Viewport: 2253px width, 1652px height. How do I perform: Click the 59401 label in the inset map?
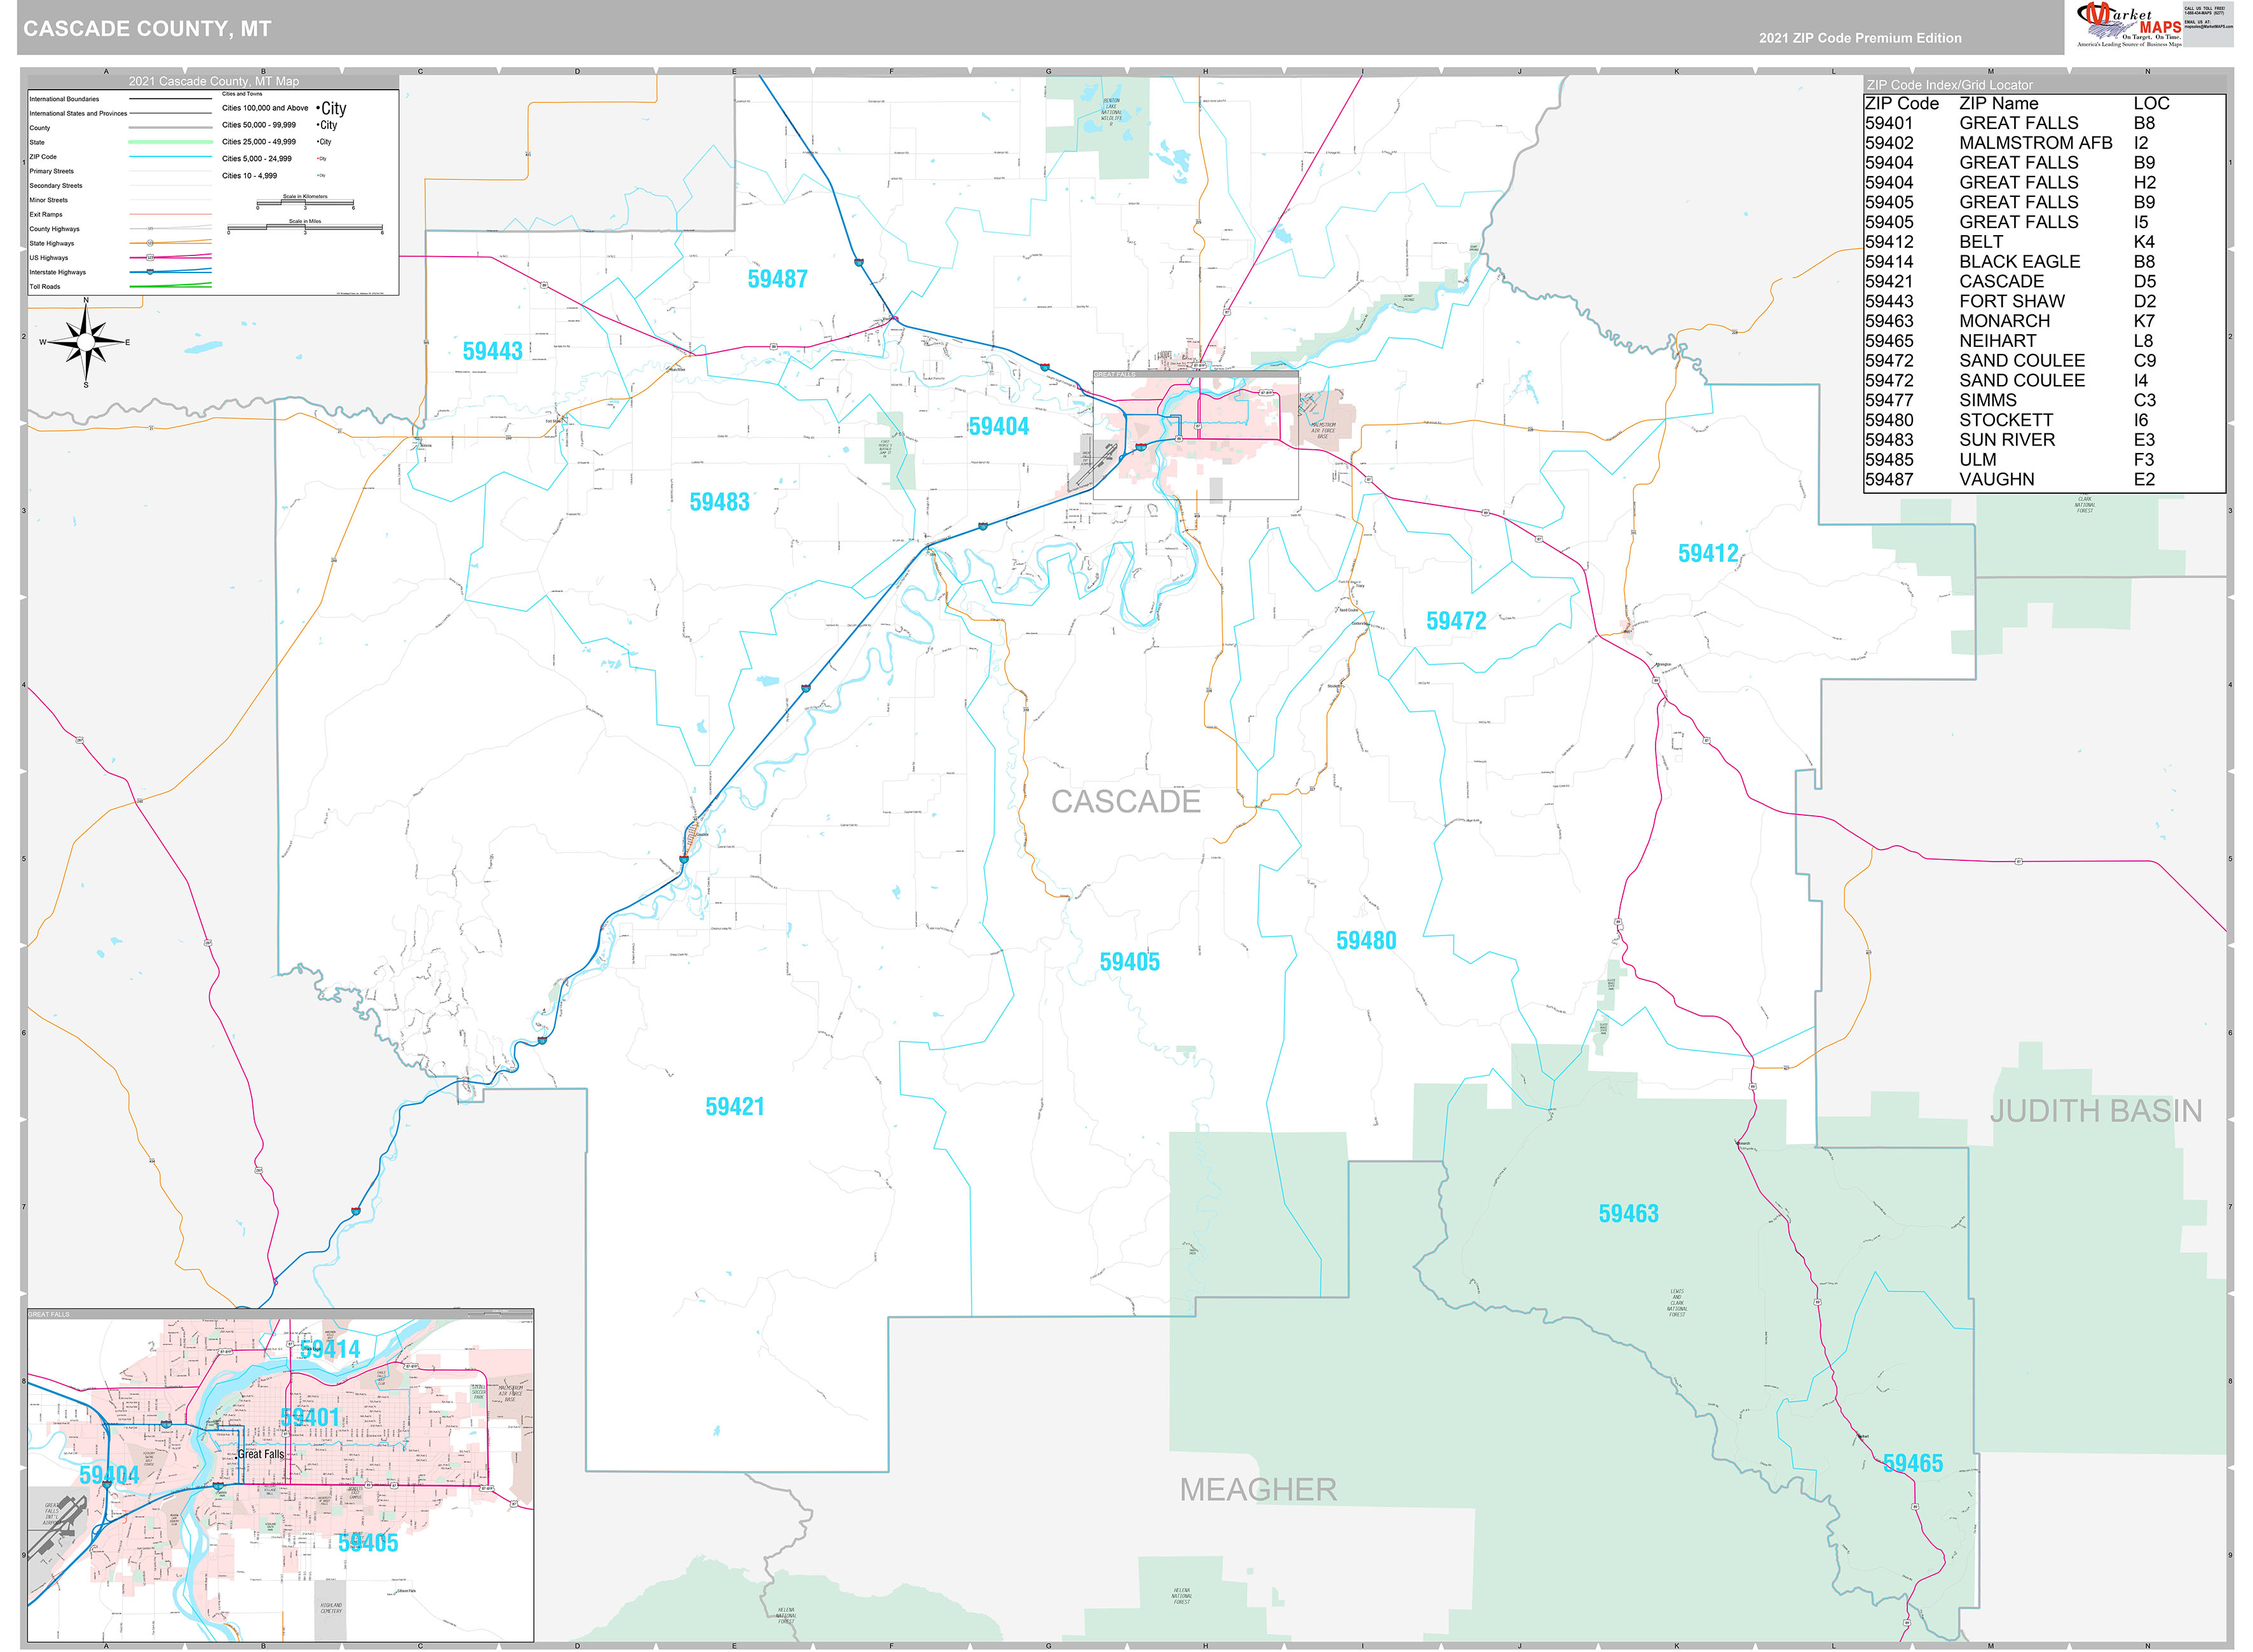[x=310, y=1418]
